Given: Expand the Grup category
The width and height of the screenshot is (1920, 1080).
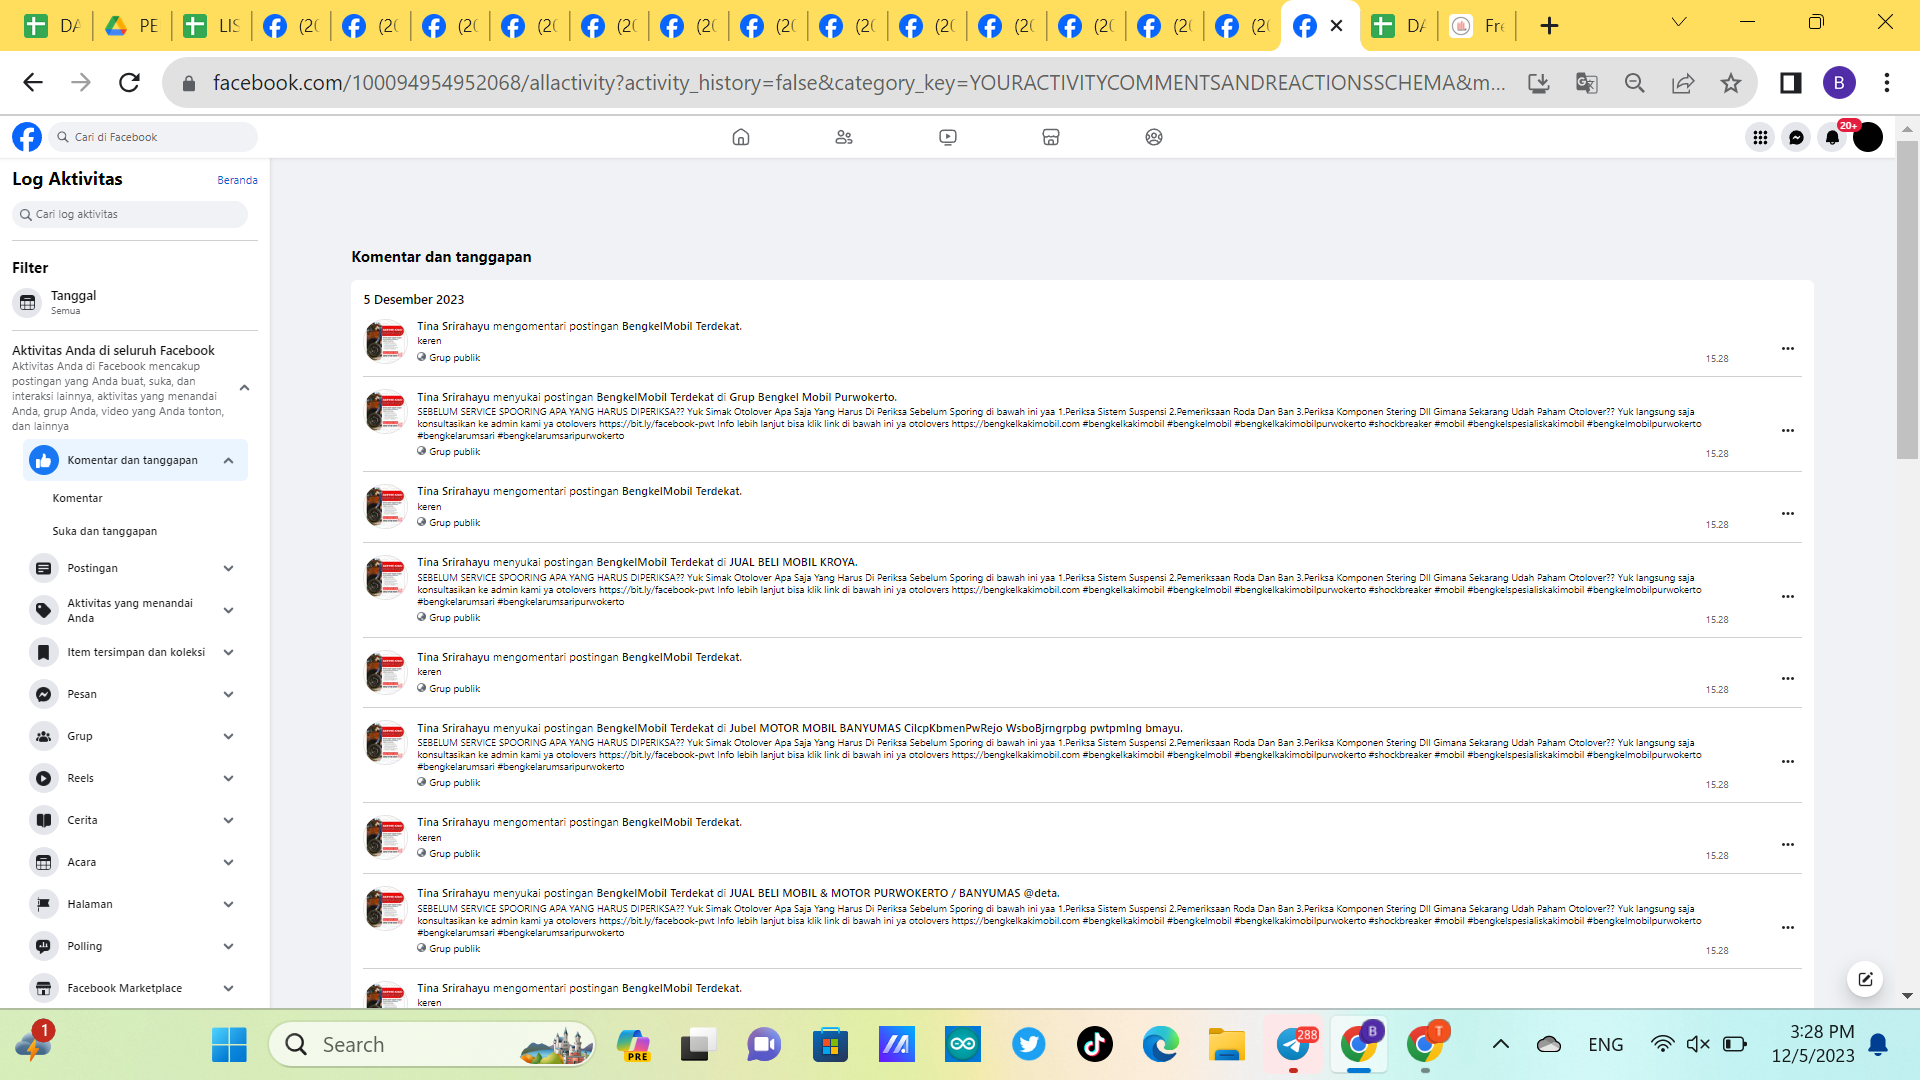Looking at the screenshot, I should [229, 737].
